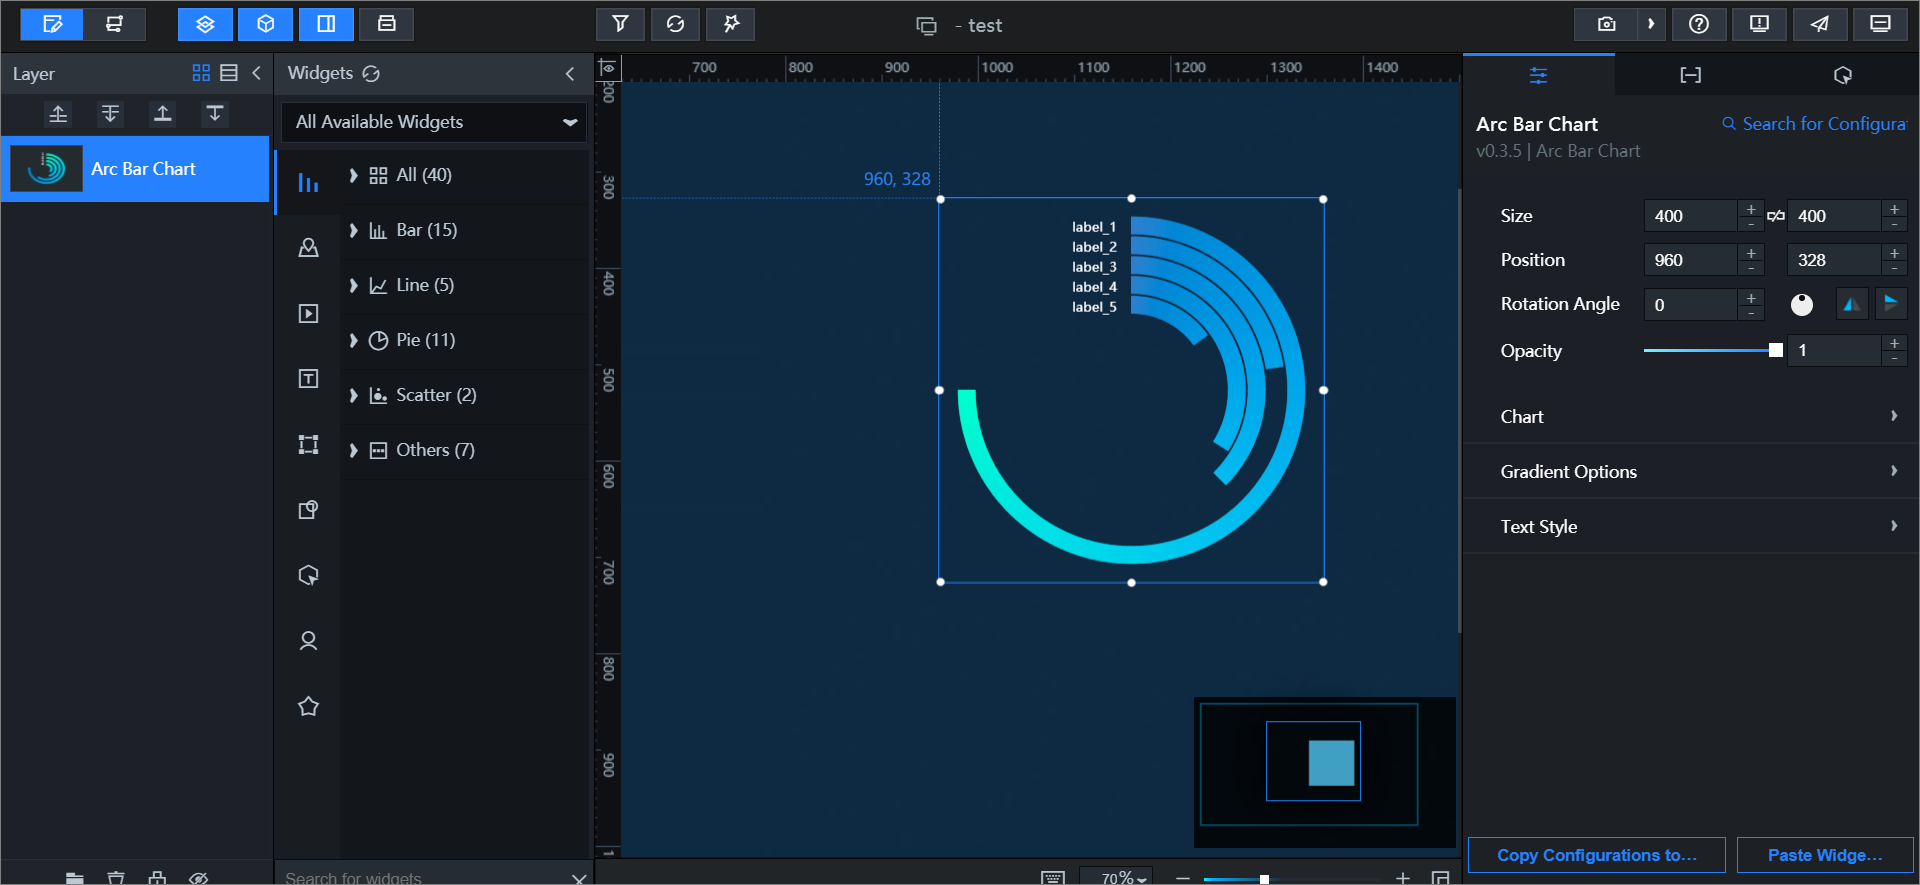Click the snapshot camera icon

point(1606,24)
